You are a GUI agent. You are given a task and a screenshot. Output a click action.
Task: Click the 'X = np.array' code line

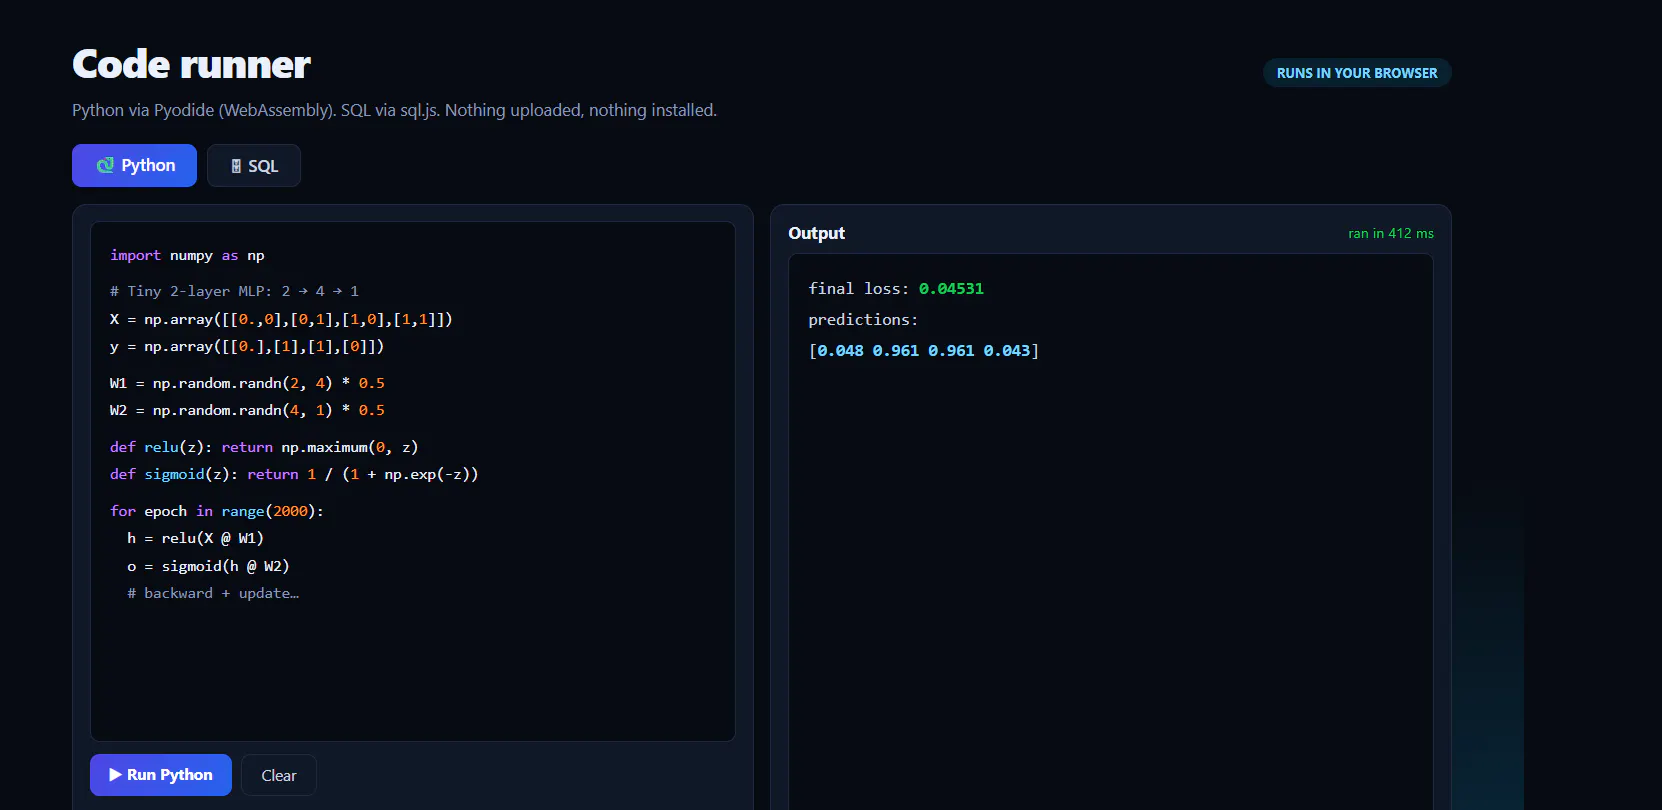coord(281,319)
